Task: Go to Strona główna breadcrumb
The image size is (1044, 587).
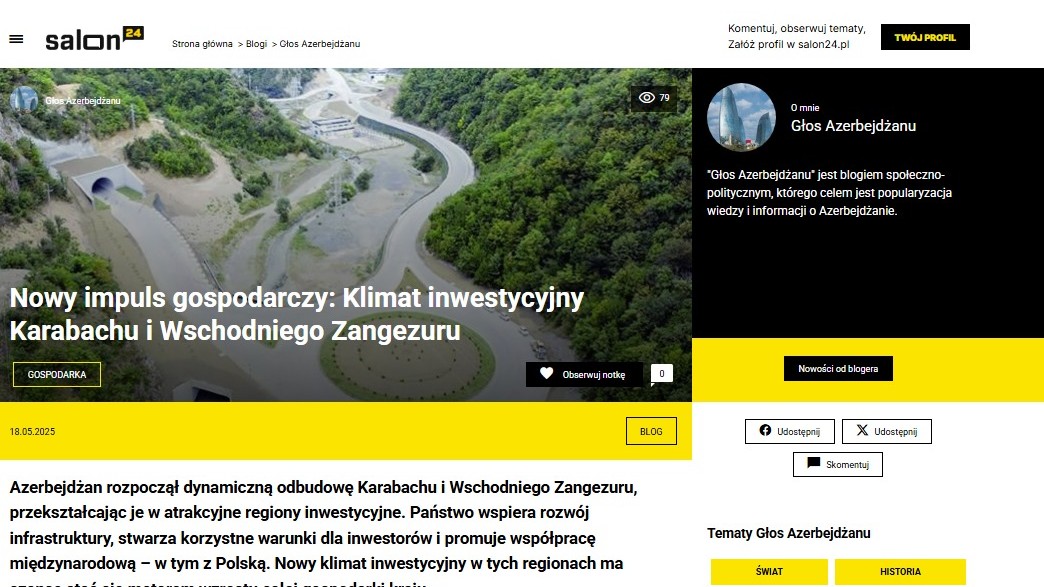Action: (202, 44)
